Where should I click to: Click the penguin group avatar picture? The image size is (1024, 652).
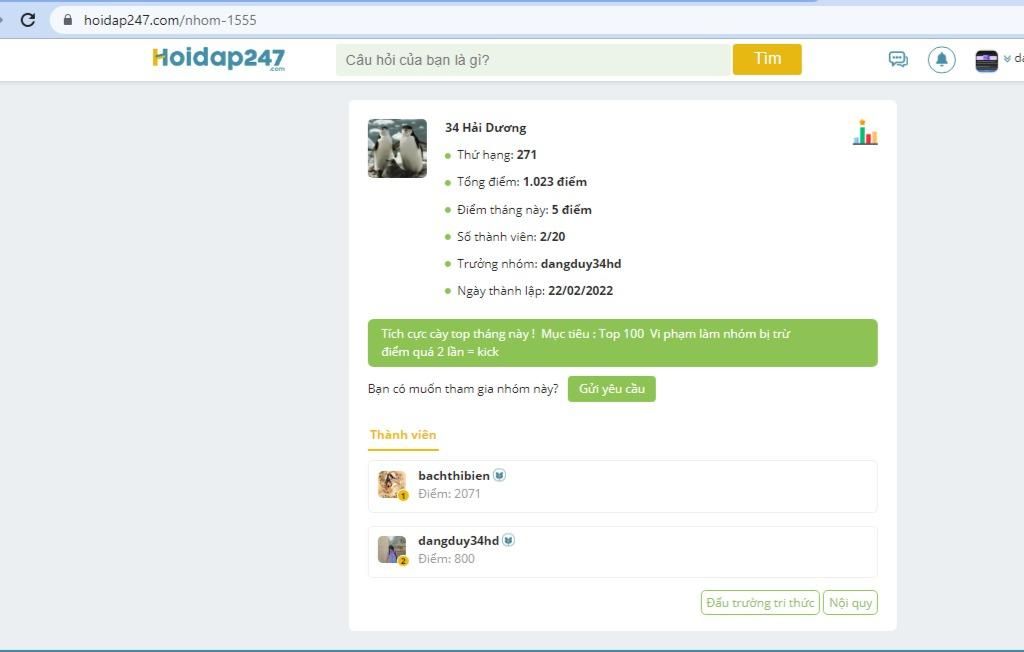point(397,148)
